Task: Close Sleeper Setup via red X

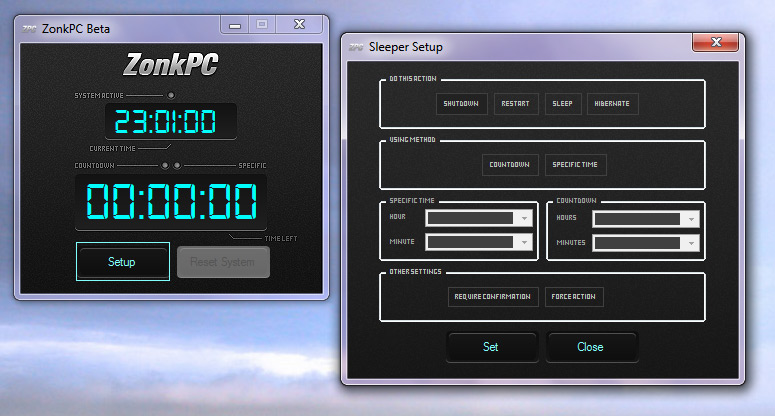Action: pos(716,42)
